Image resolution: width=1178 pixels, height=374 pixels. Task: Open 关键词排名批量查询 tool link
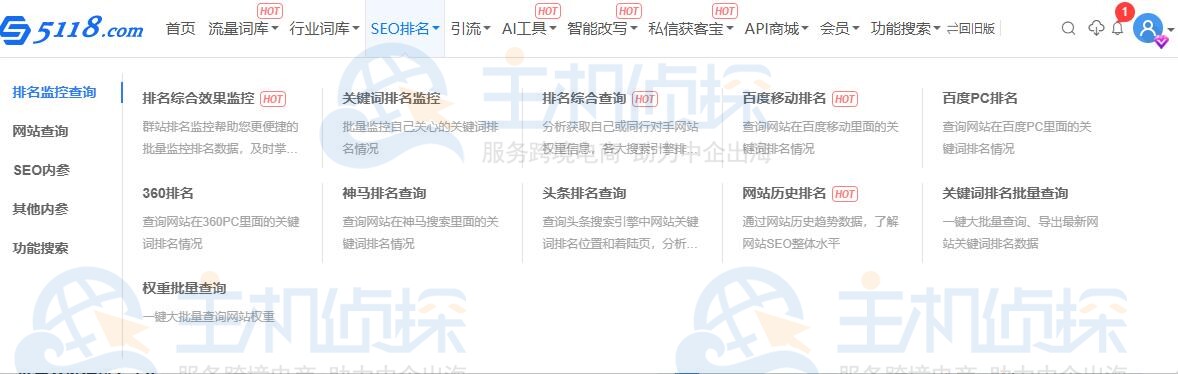(x=1005, y=193)
